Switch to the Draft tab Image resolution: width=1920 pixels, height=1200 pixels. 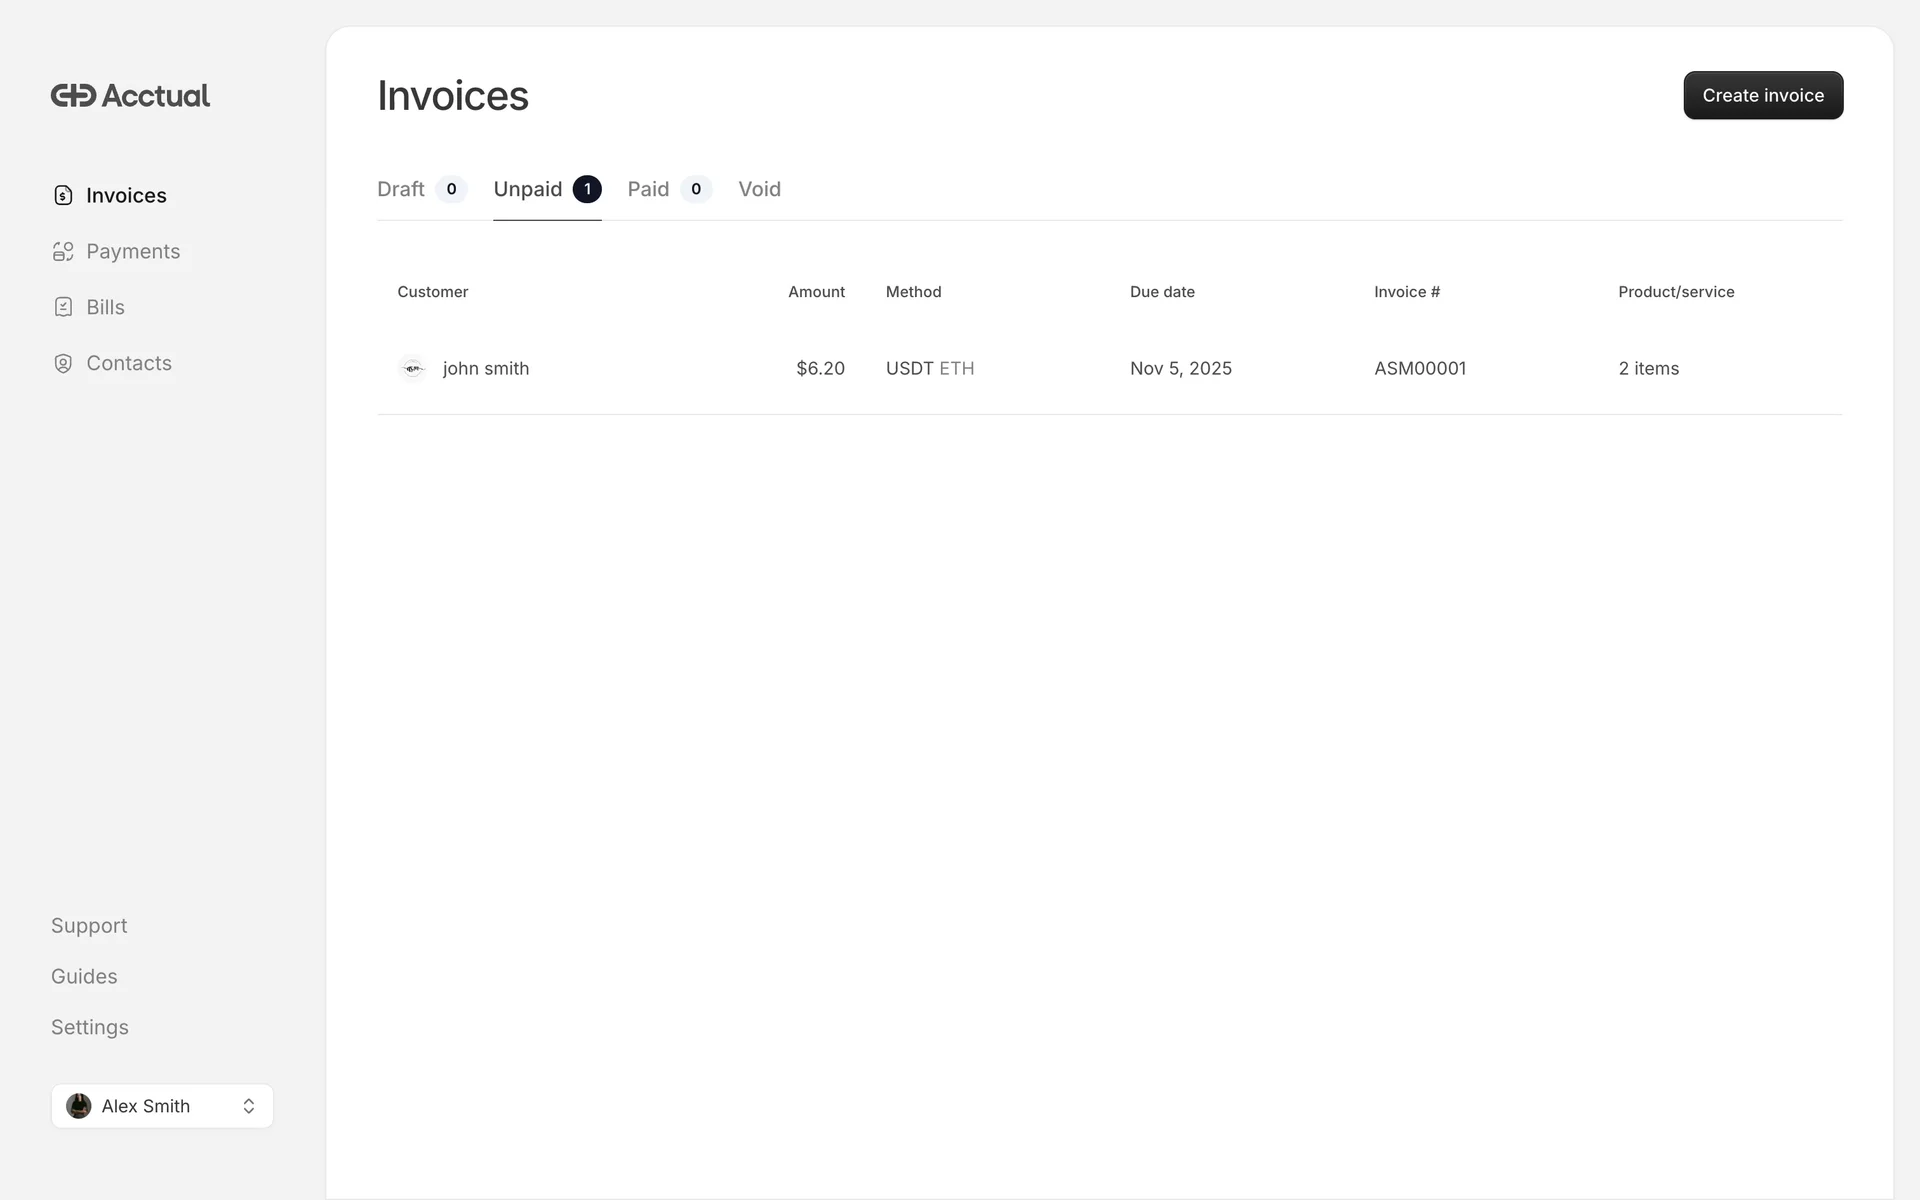pyautogui.click(x=402, y=189)
